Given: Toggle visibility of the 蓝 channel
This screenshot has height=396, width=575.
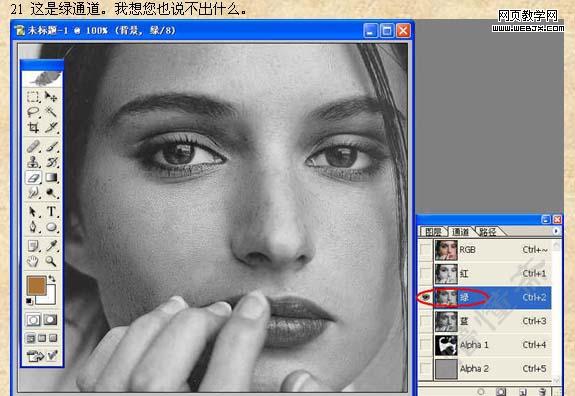Looking at the screenshot, I should [425, 322].
